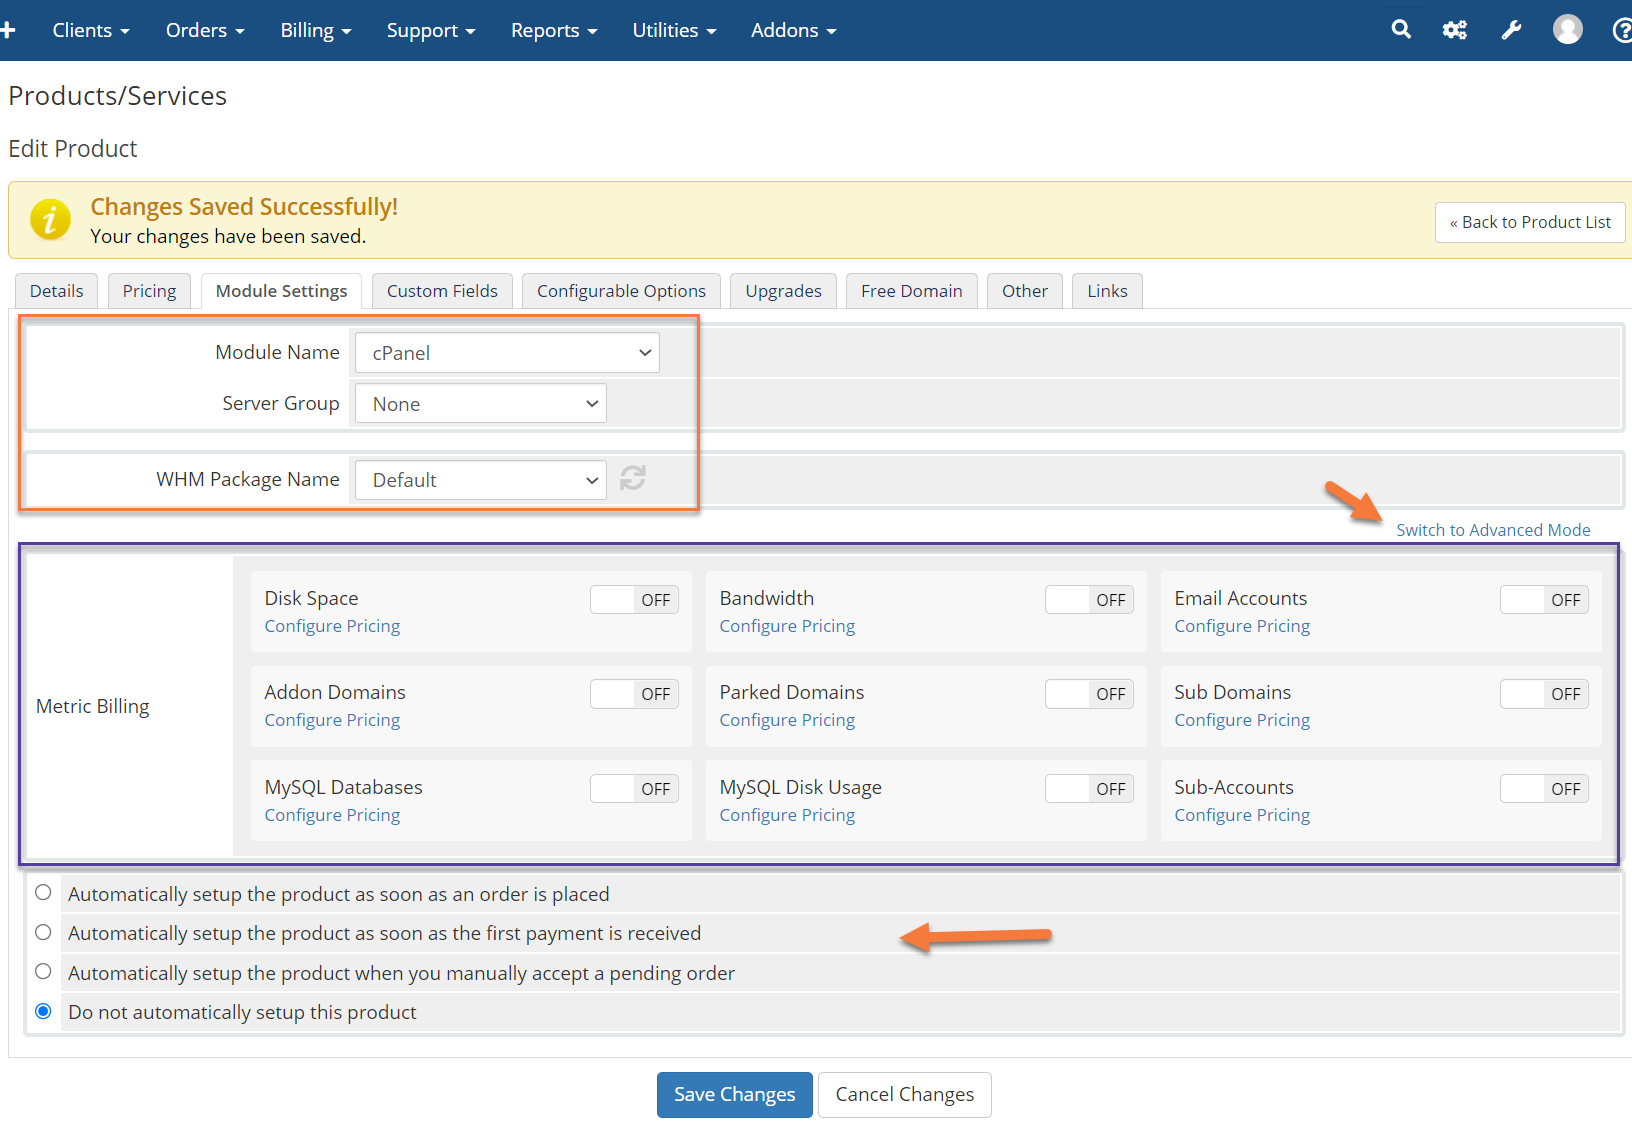
Task: Open the Billing menu
Action: 316,30
